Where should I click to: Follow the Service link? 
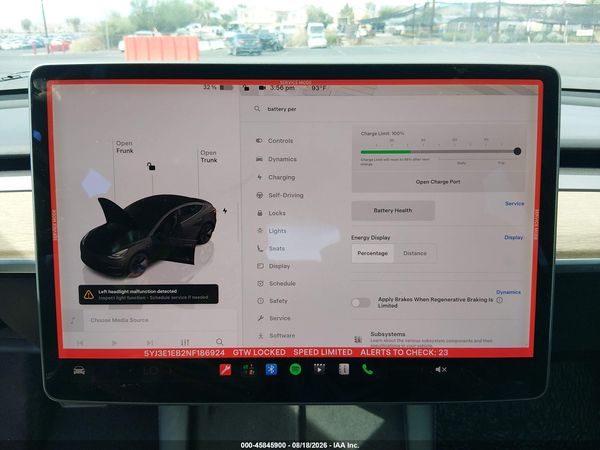(x=514, y=204)
